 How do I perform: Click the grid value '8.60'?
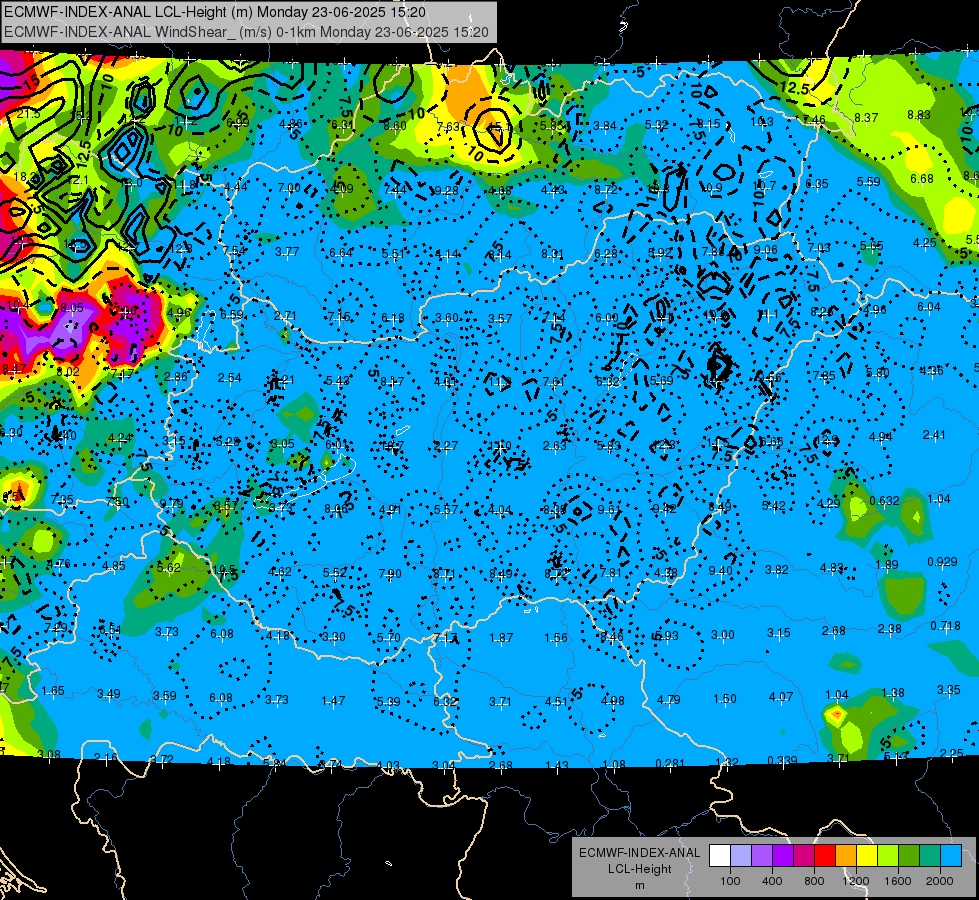coord(395,126)
